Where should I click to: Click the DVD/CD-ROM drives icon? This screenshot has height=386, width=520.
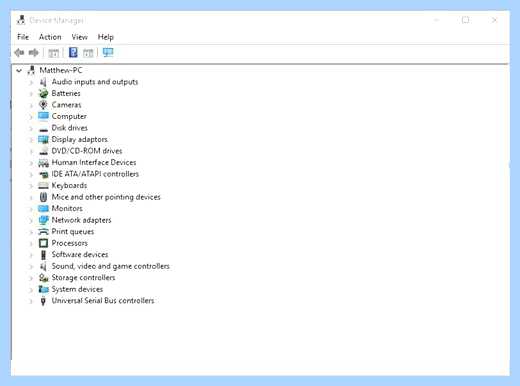pyautogui.click(x=43, y=151)
